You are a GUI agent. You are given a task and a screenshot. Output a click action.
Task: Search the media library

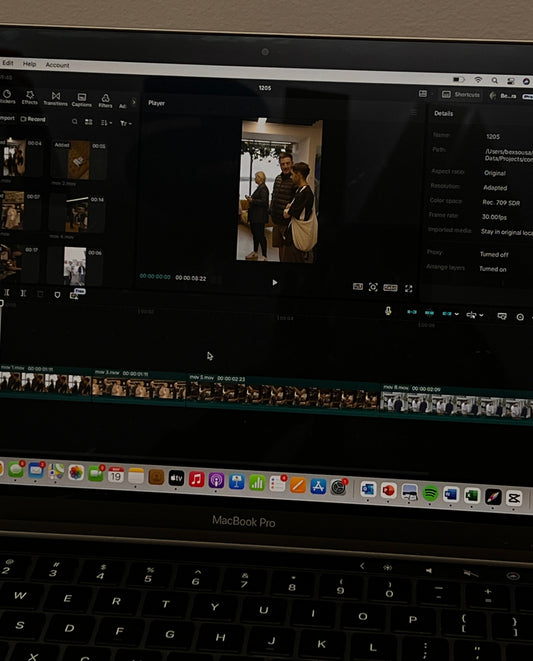[x=75, y=121]
